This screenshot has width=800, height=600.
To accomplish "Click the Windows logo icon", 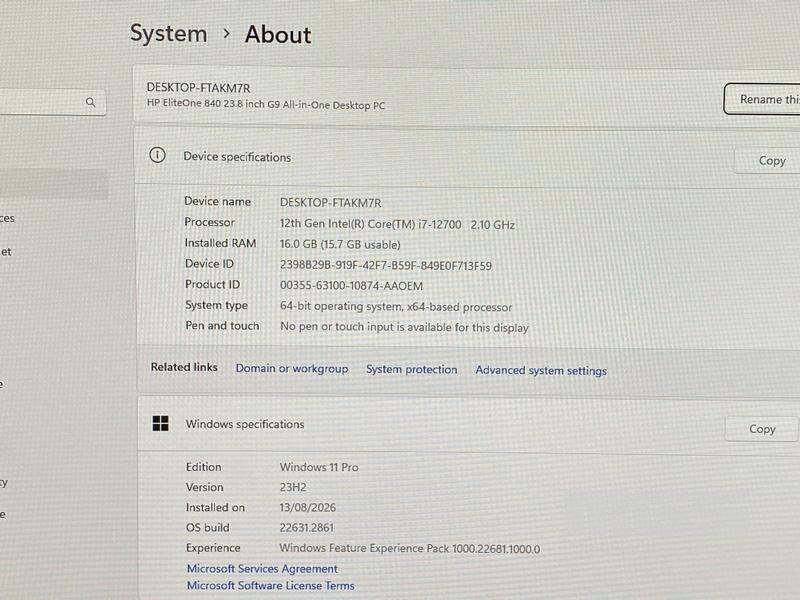I will tap(160, 423).
